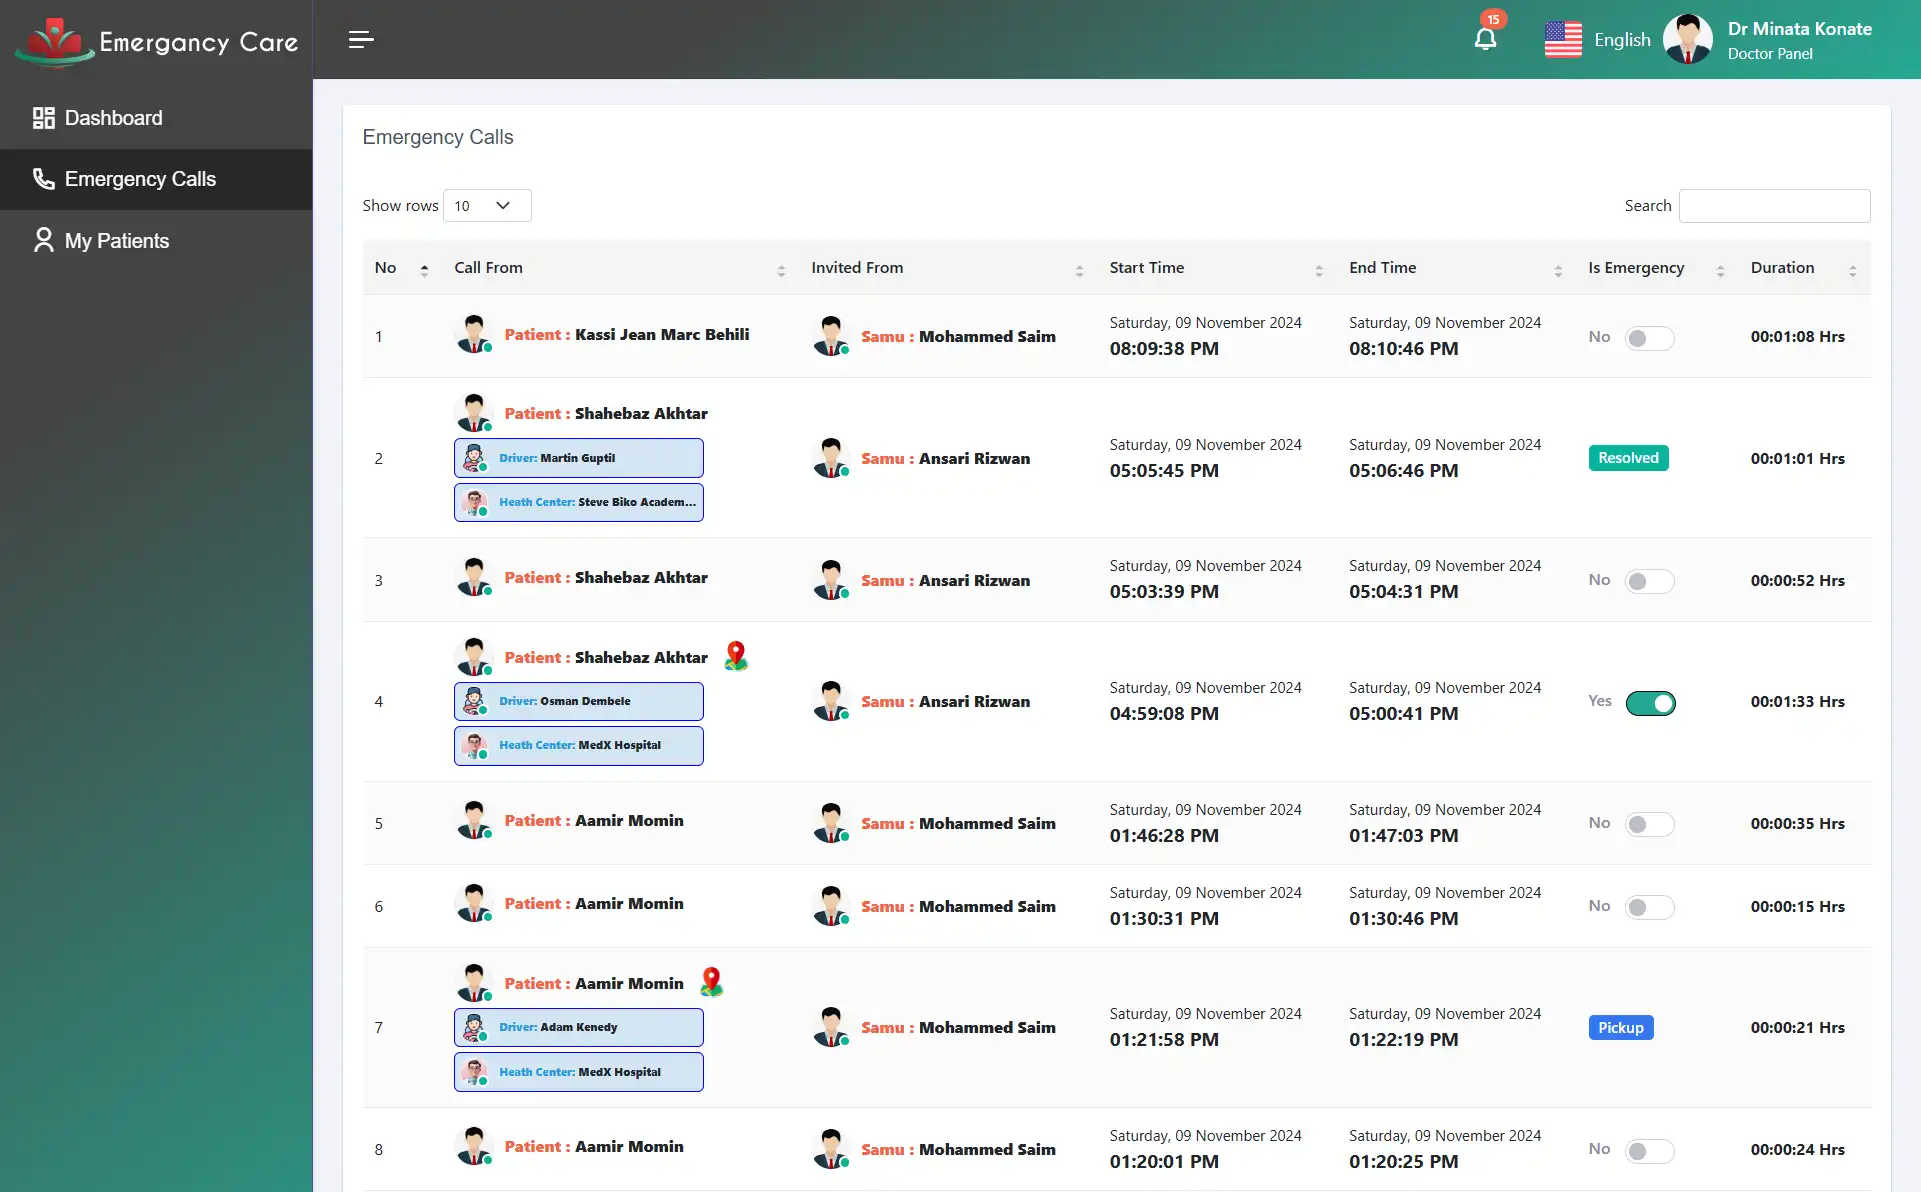Open My Patients from the sidebar
The width and height of the screenshot is (1921, 1192).
[116, 241]
